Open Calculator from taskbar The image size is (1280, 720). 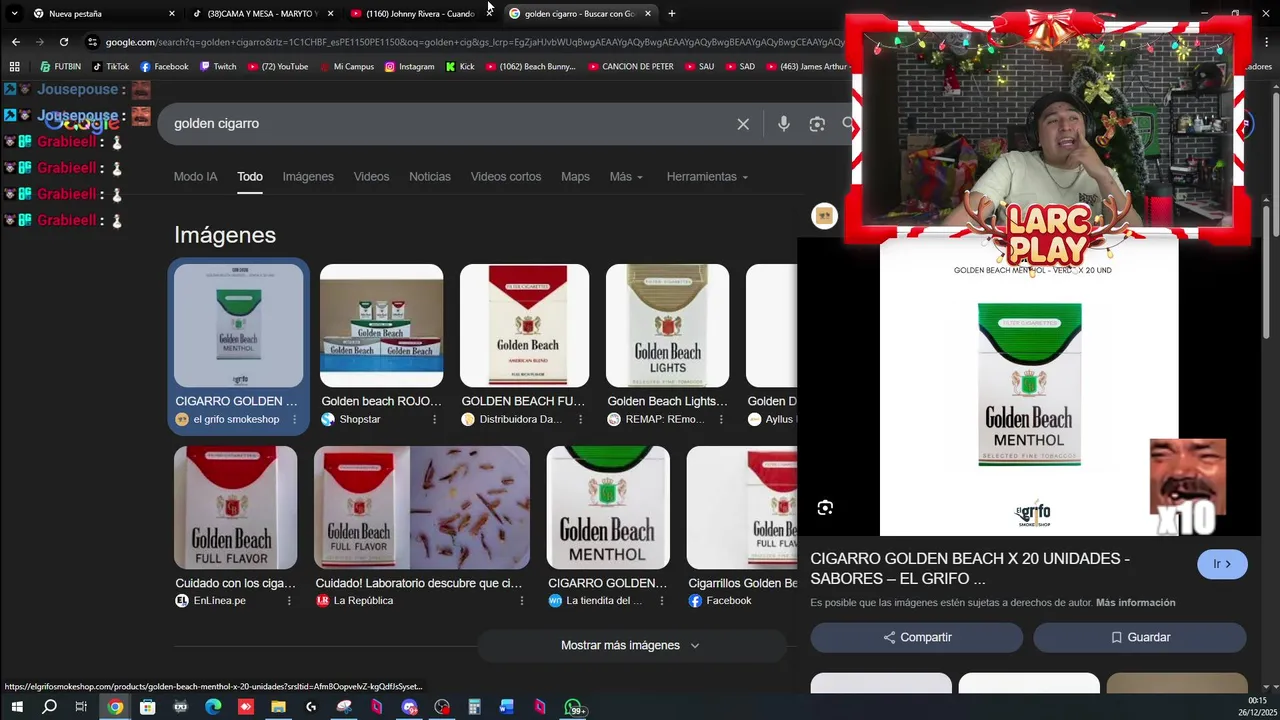point(474,707)
